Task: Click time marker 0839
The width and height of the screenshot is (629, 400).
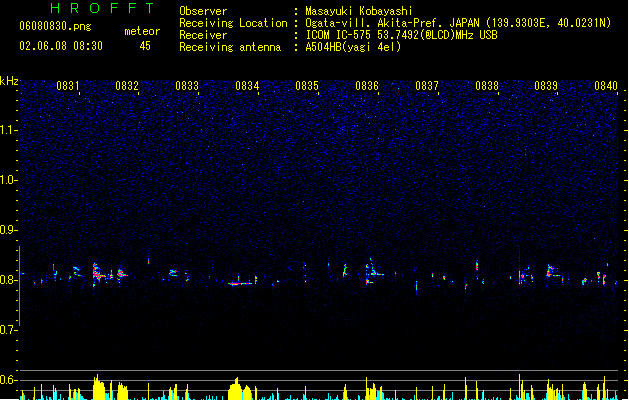Action: point(546,86)
